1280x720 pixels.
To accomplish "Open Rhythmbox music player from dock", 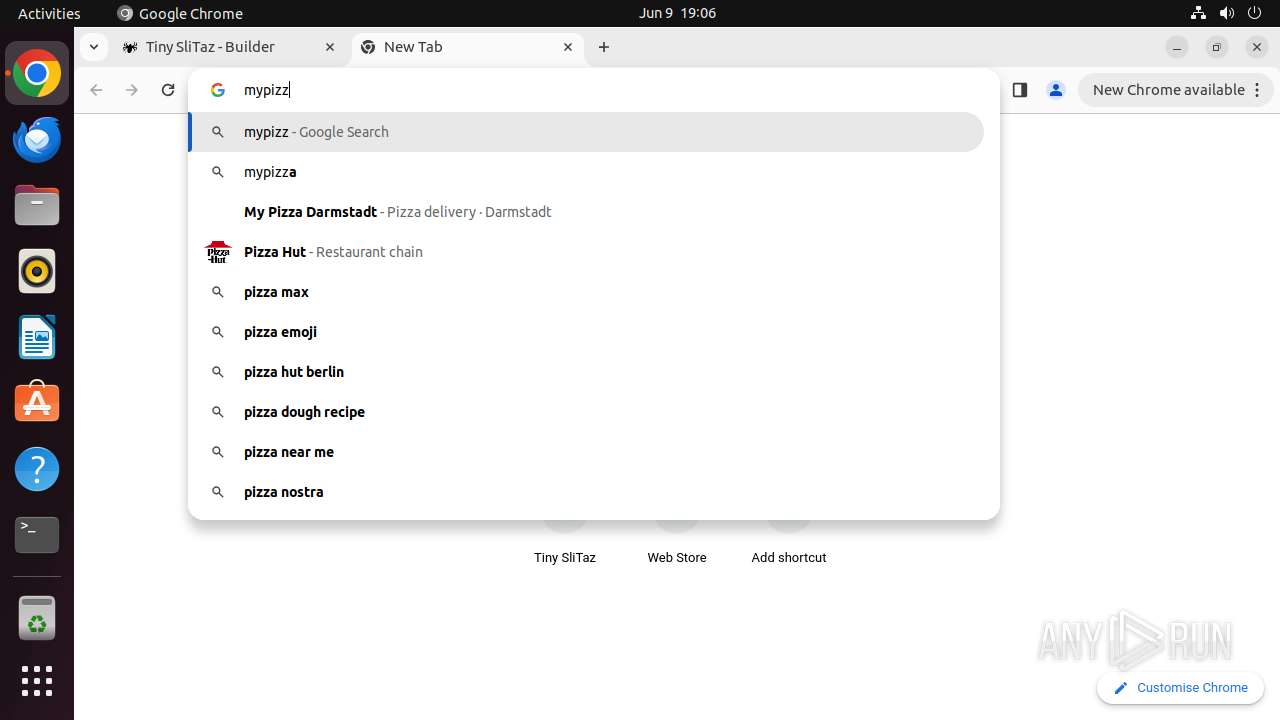I will pos(37,271).
